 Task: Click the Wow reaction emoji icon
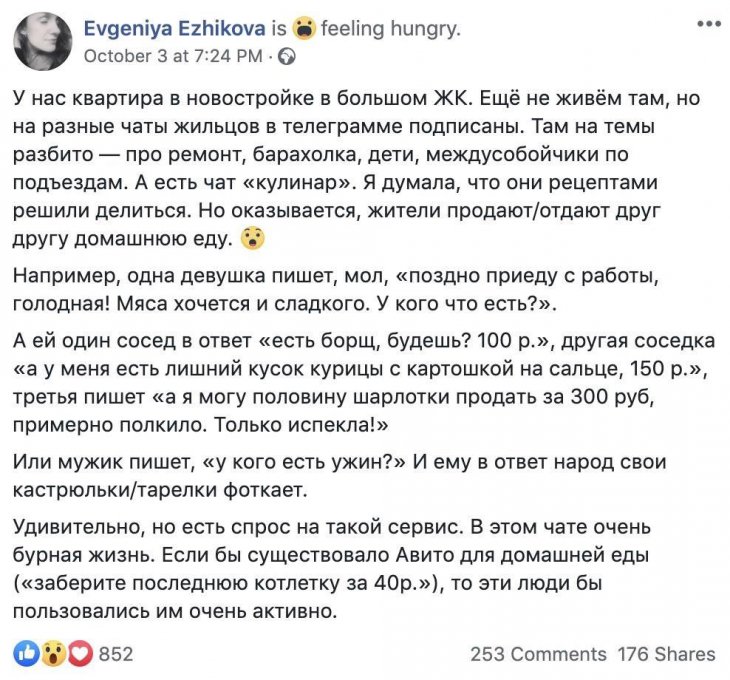tap(53, 654)
